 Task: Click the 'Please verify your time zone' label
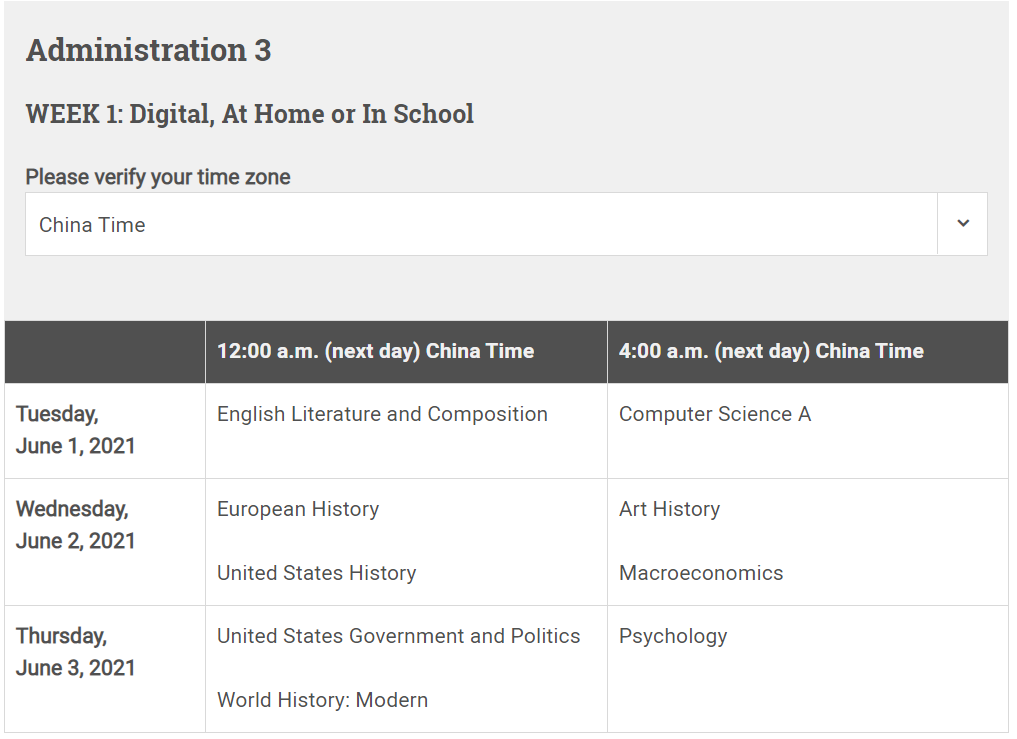(x=158, y=176)
